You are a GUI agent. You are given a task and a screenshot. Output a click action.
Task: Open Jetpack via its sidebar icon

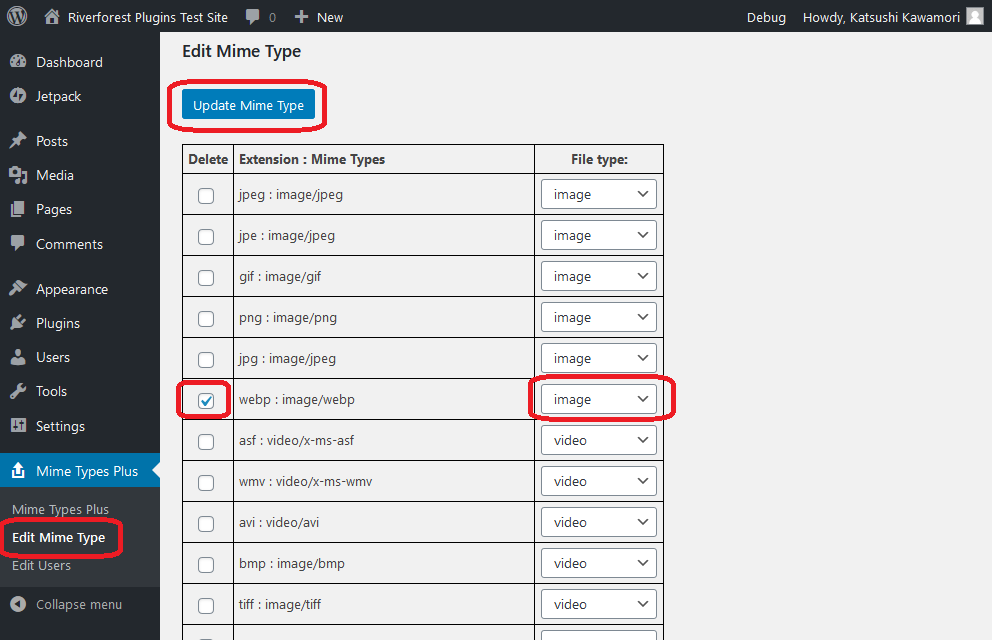pos(18,96)
